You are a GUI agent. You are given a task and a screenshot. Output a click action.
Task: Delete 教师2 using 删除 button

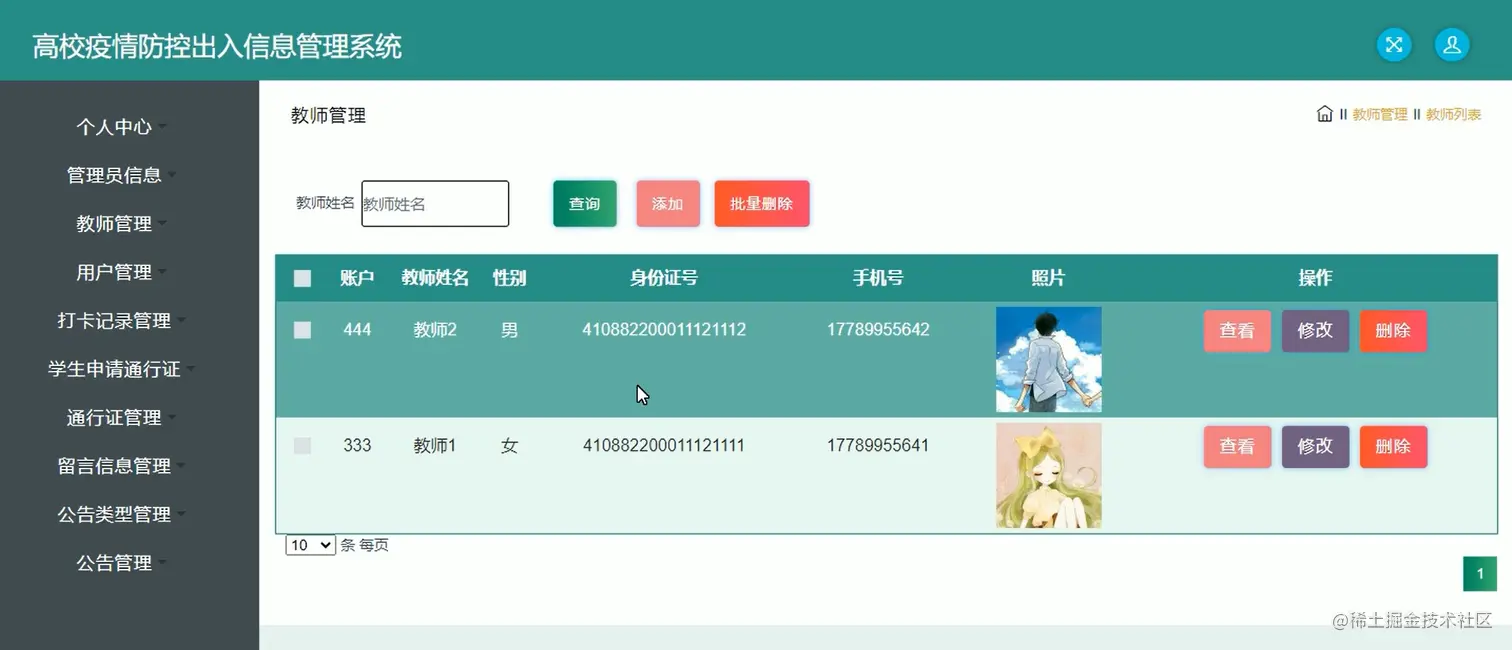click(x=1393, y=331)
